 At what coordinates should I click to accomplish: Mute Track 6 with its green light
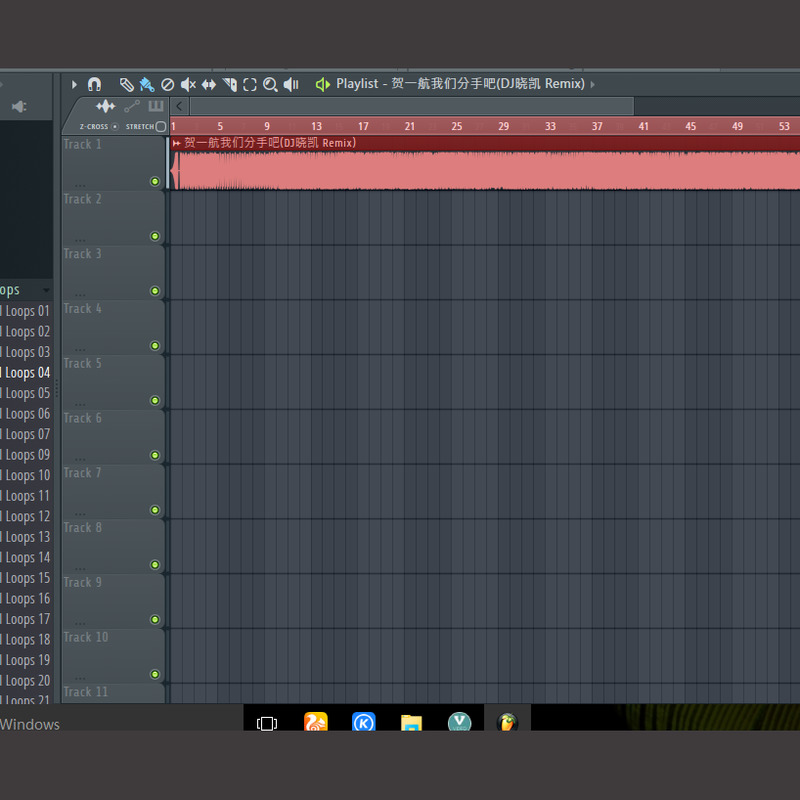[x=155, y=455]
